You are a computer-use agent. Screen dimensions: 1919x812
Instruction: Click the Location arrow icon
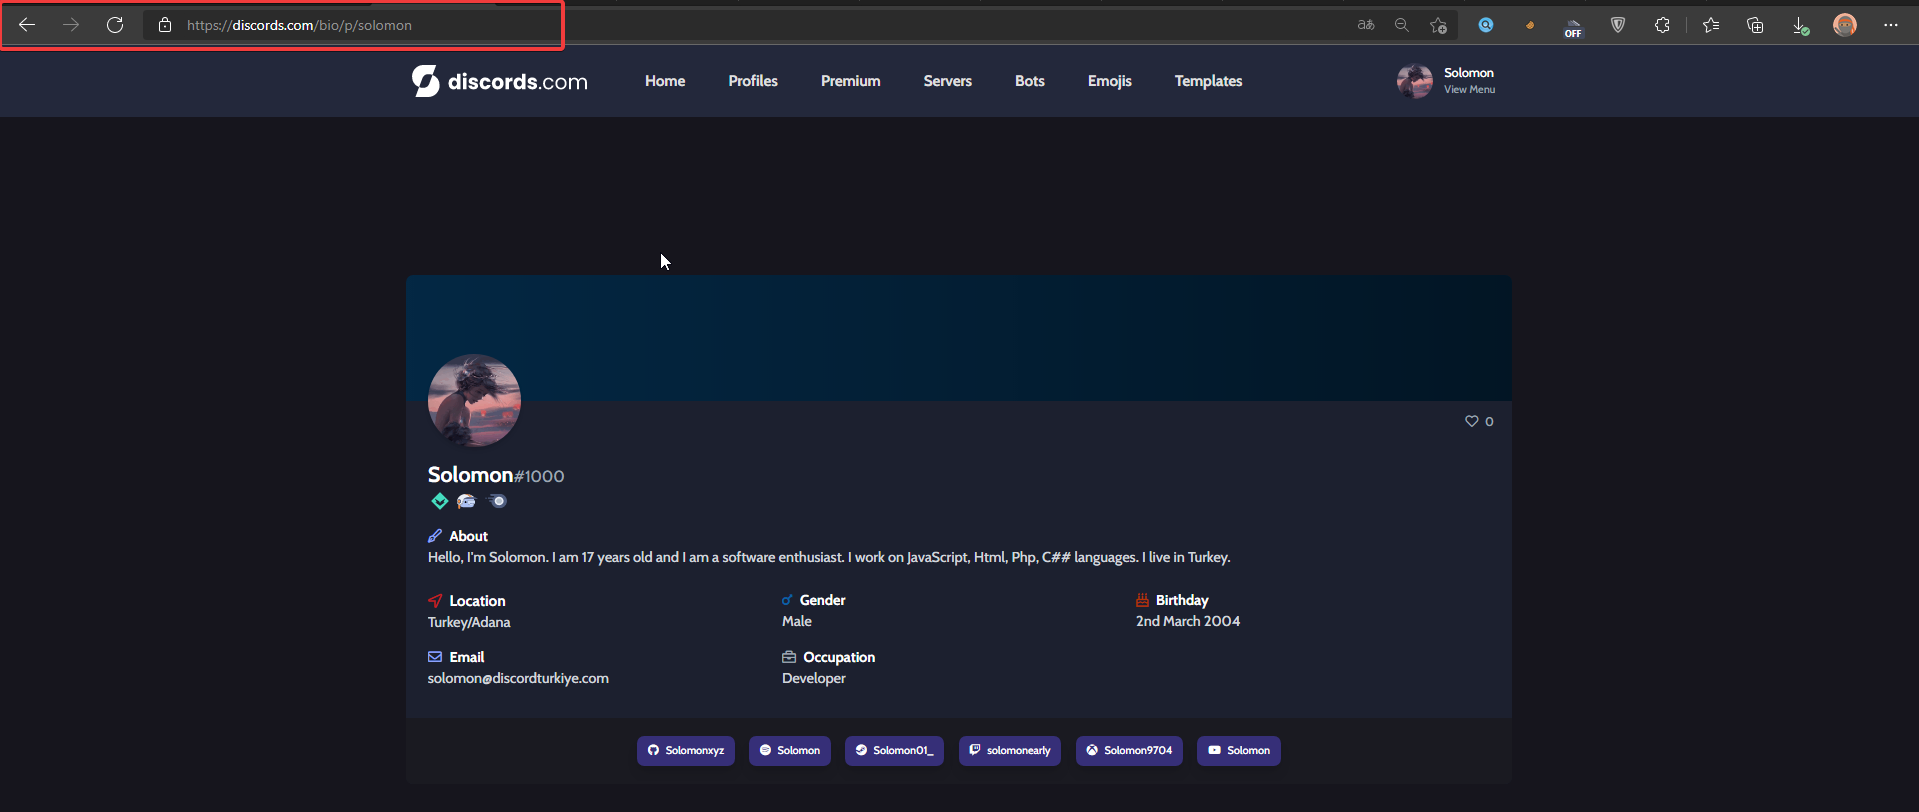(x=435, y=601)
